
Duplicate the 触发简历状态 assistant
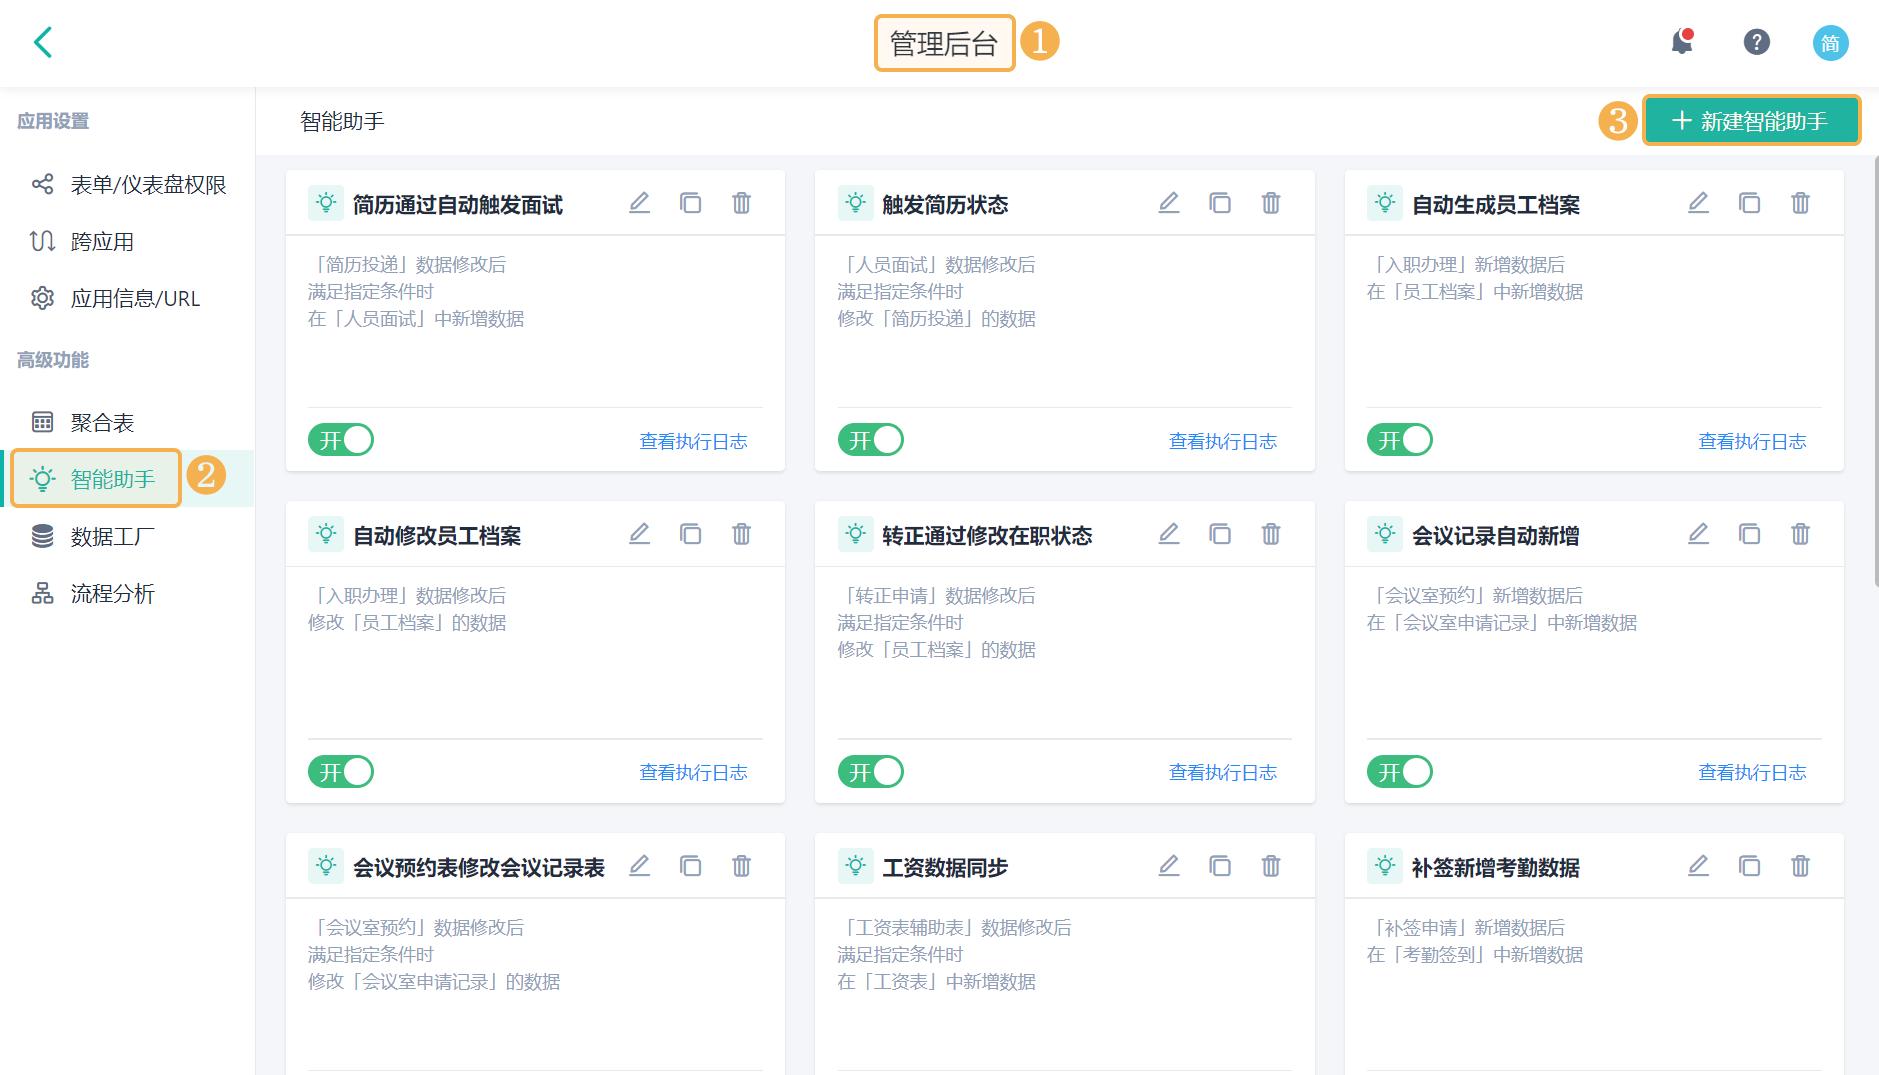coord(1220,202)
